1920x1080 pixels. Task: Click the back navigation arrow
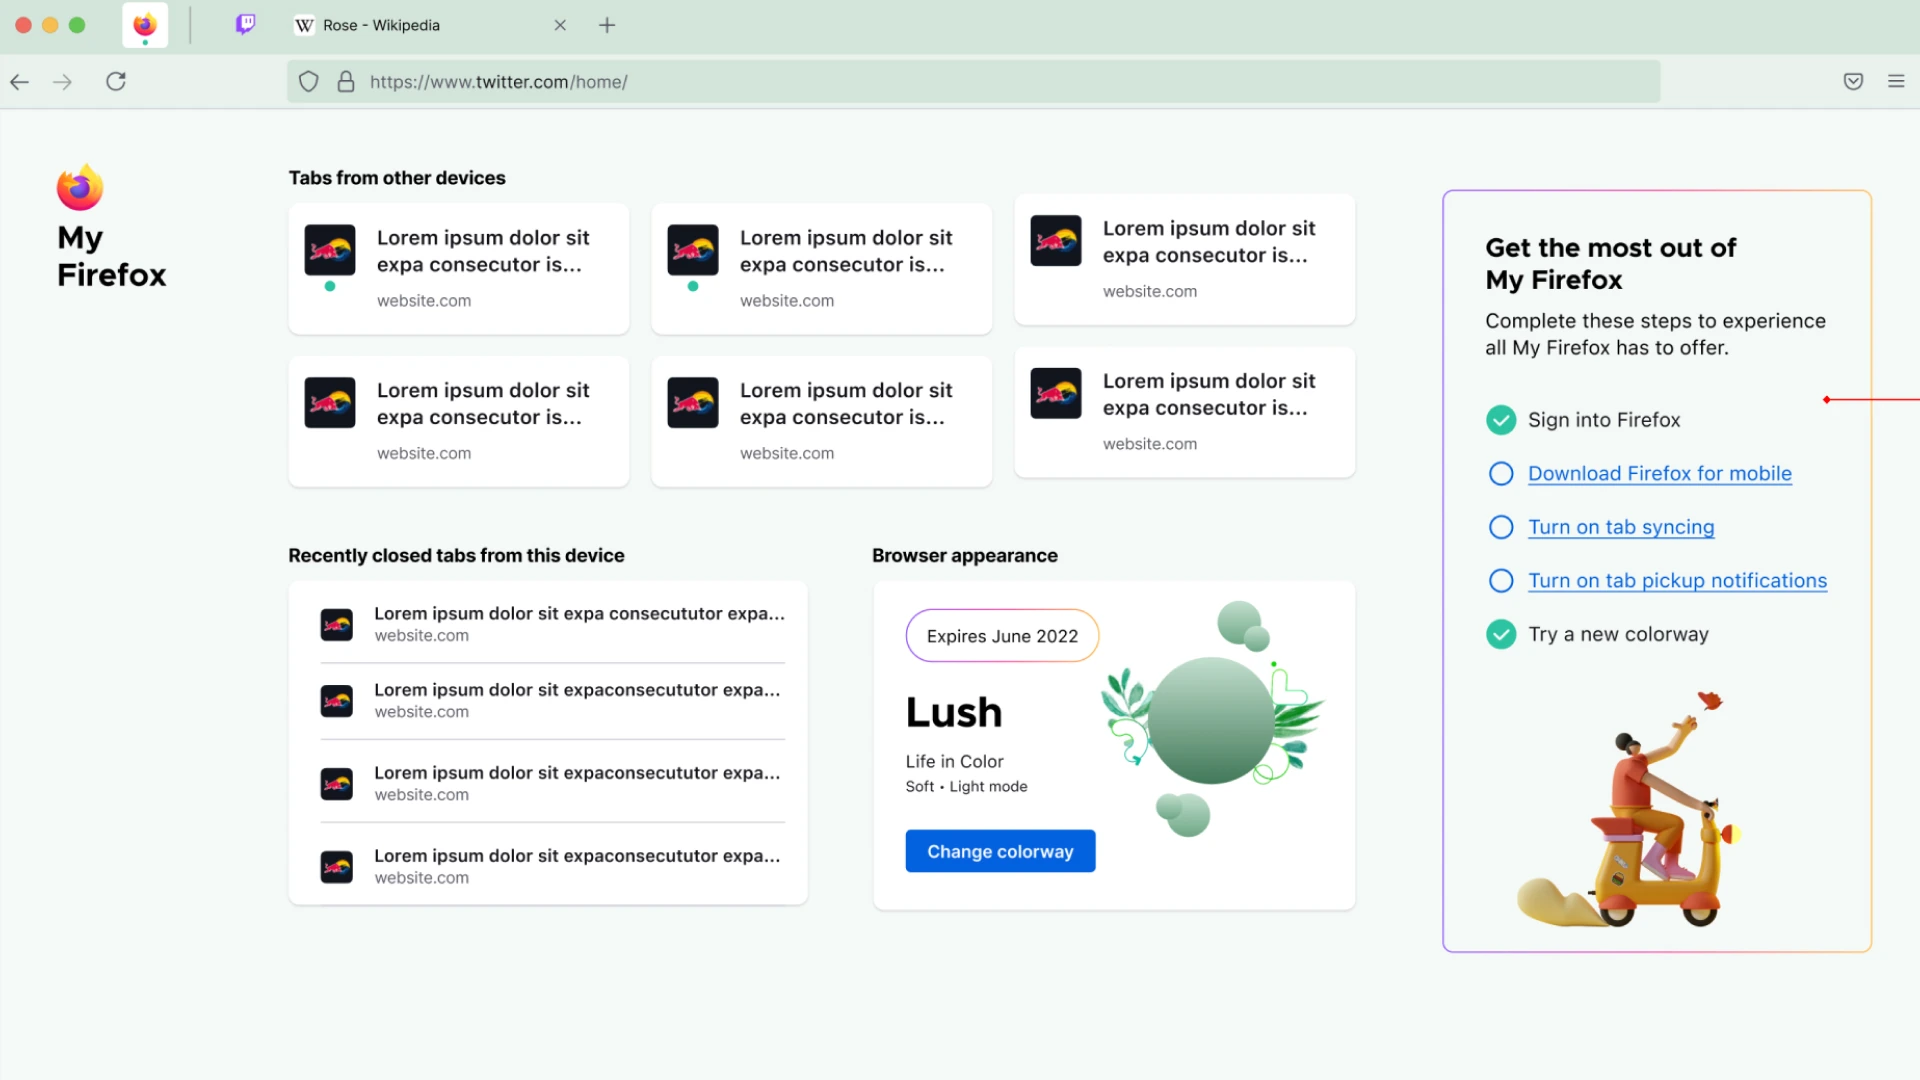tap(20, 82)
